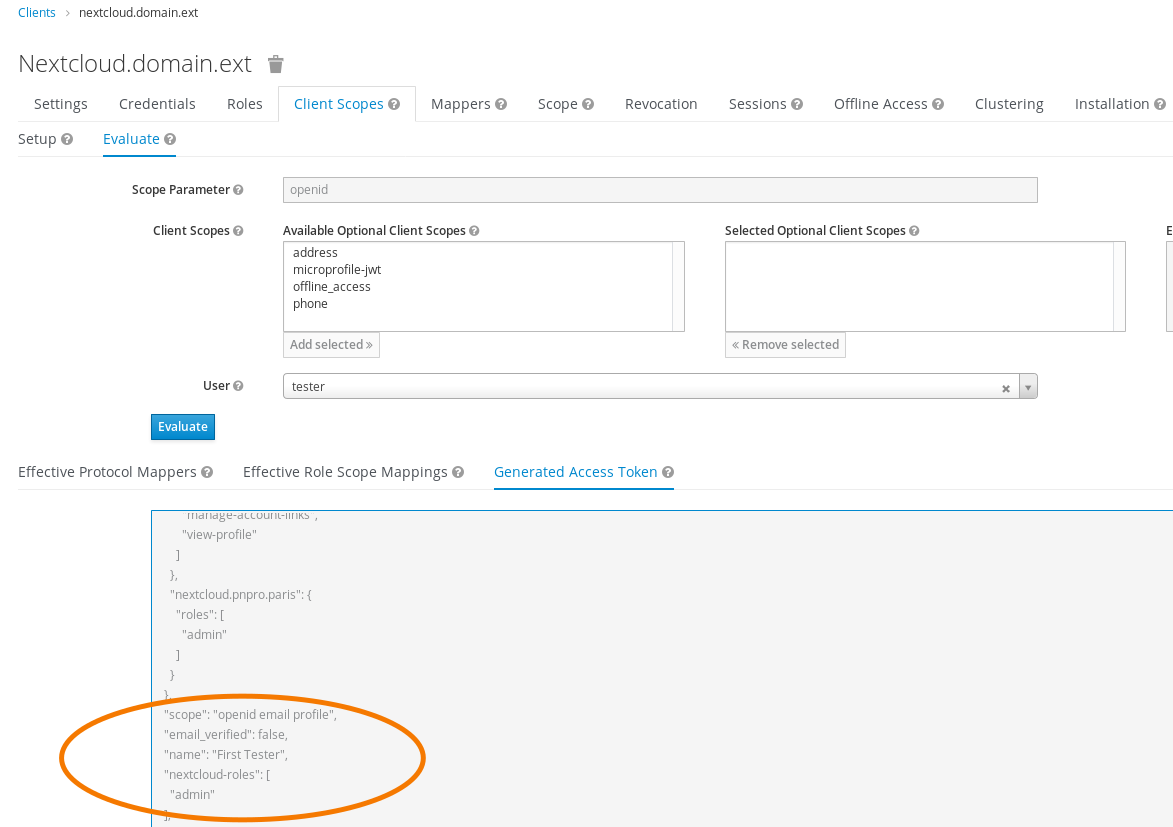Open the User selection dropdown arrow

1028,386
